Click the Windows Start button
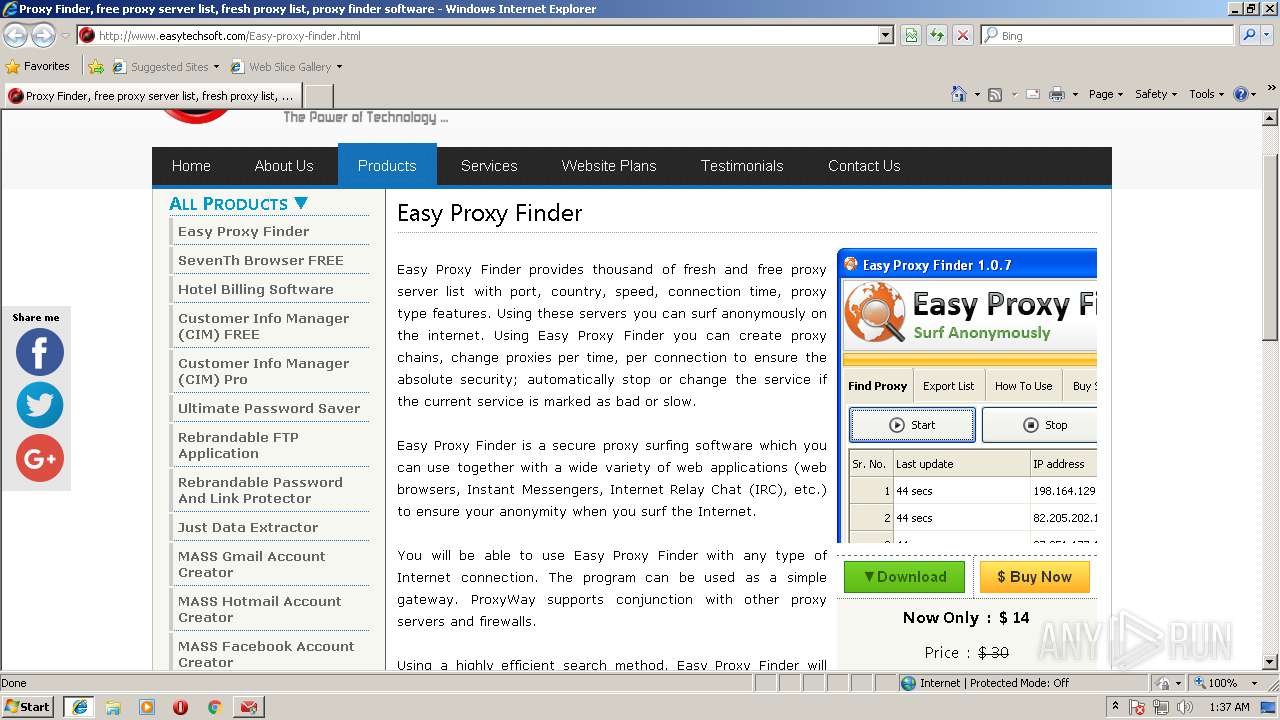The width and height of the screenshot is (1280, 720). pos(28,707)
